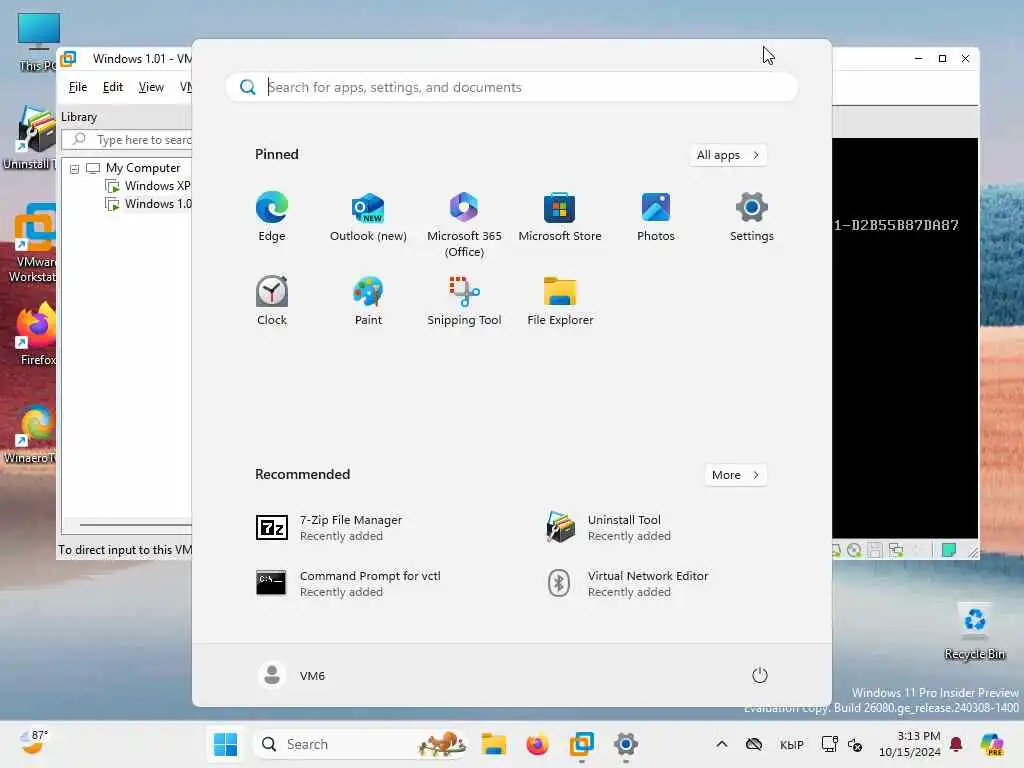Open the View menu in VMware window
The image size is (1024, 768).
click(x=151, y=87)
